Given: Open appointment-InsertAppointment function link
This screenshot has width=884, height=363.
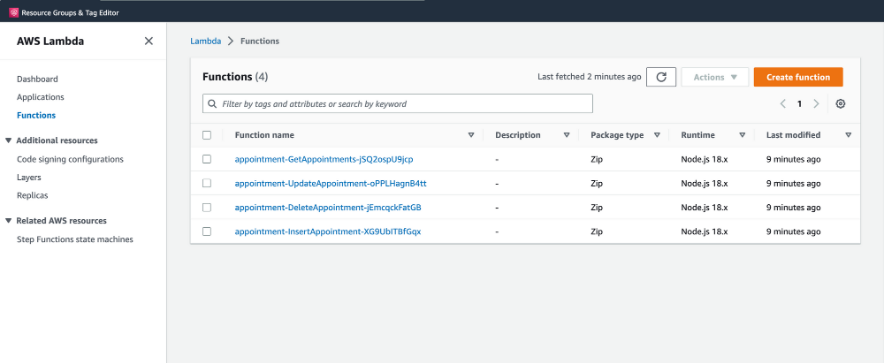Looking at the screenshot, I should coord(328,232).
